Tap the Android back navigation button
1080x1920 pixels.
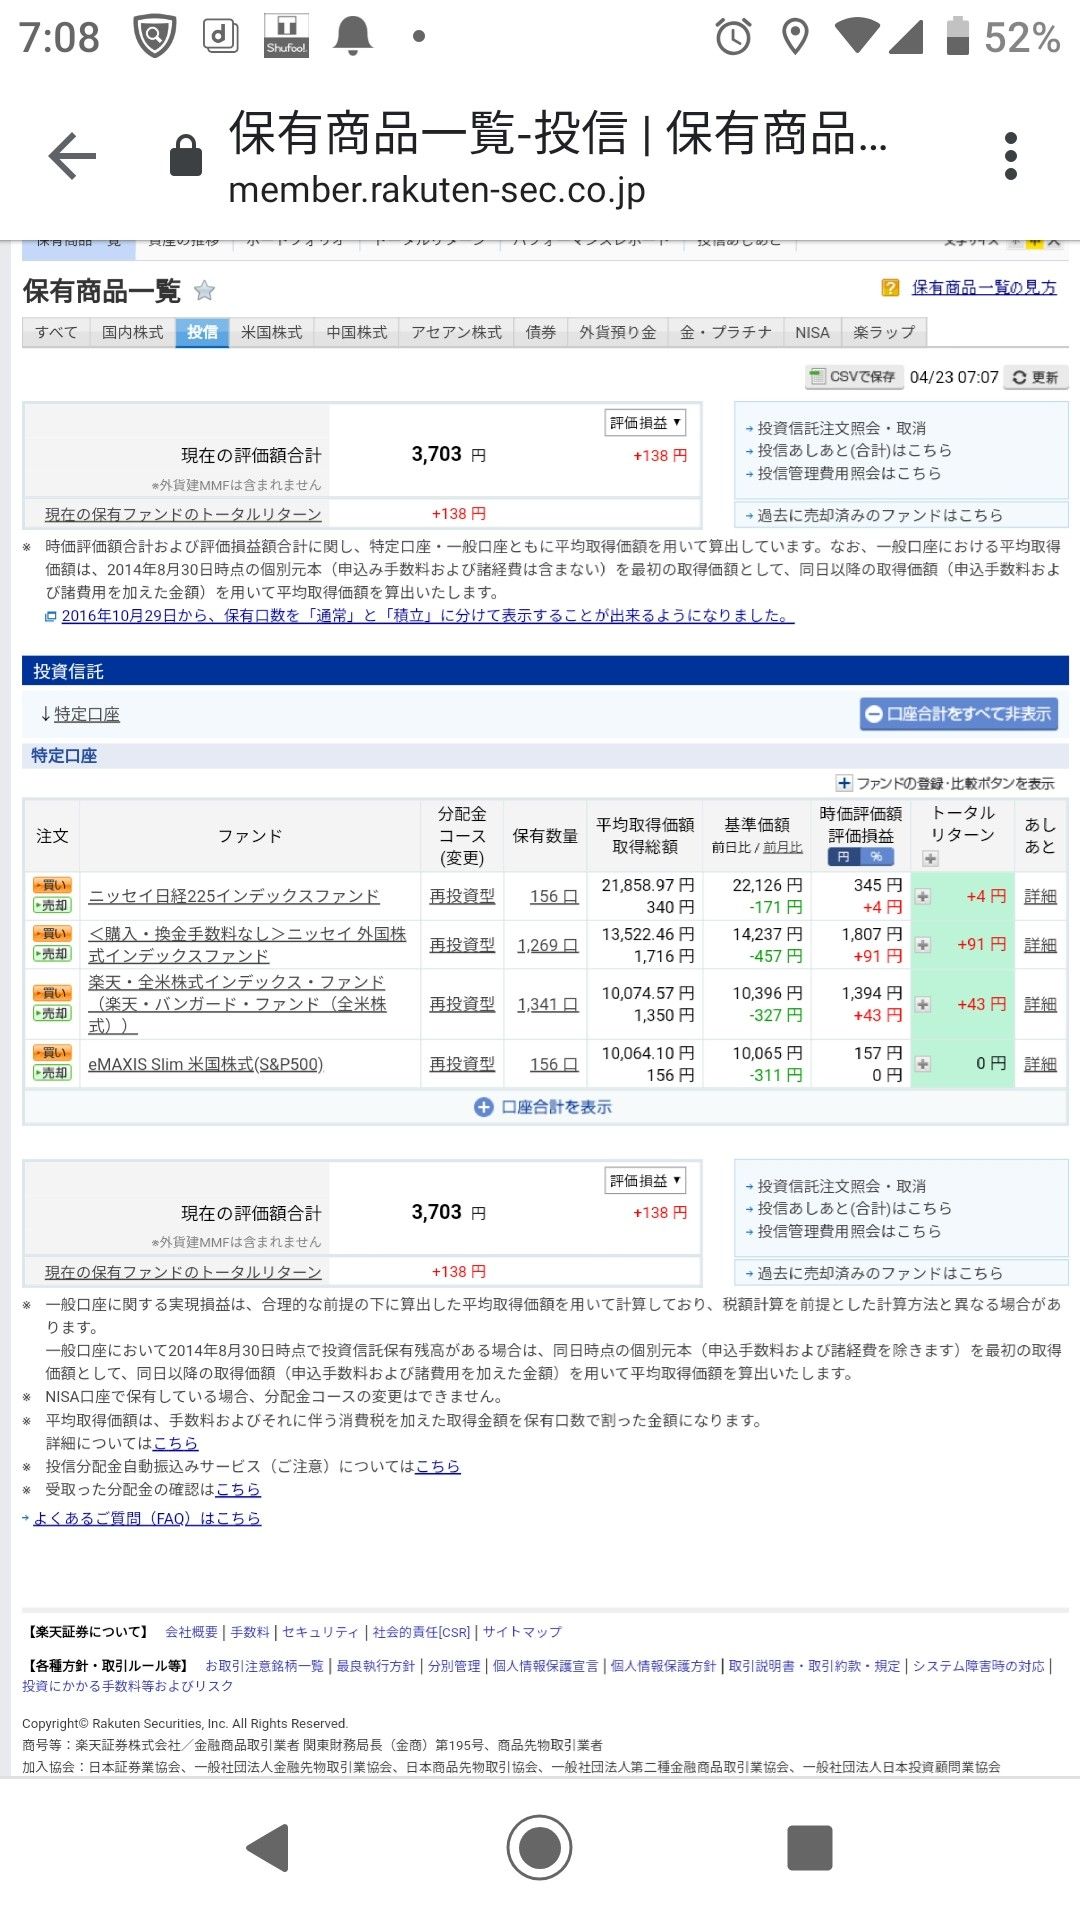pos(268,1847)
